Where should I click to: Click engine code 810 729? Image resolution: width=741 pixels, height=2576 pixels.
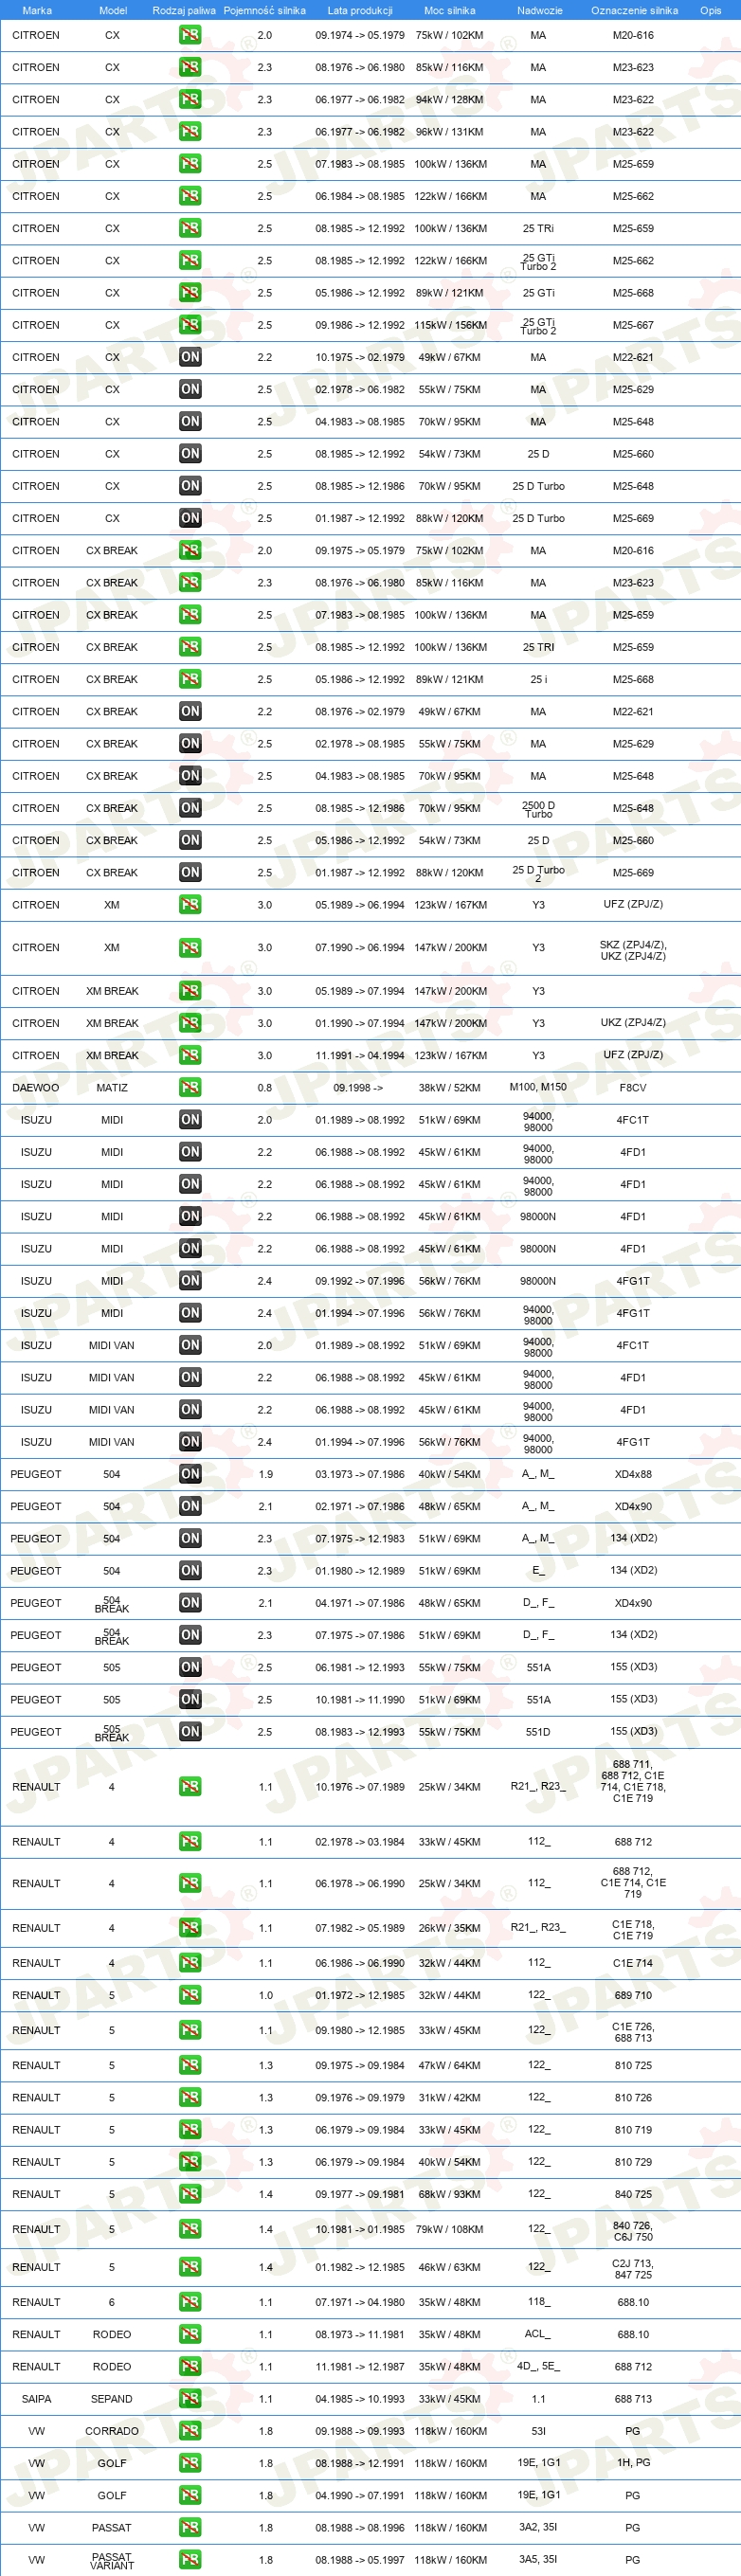(633, 2162)
